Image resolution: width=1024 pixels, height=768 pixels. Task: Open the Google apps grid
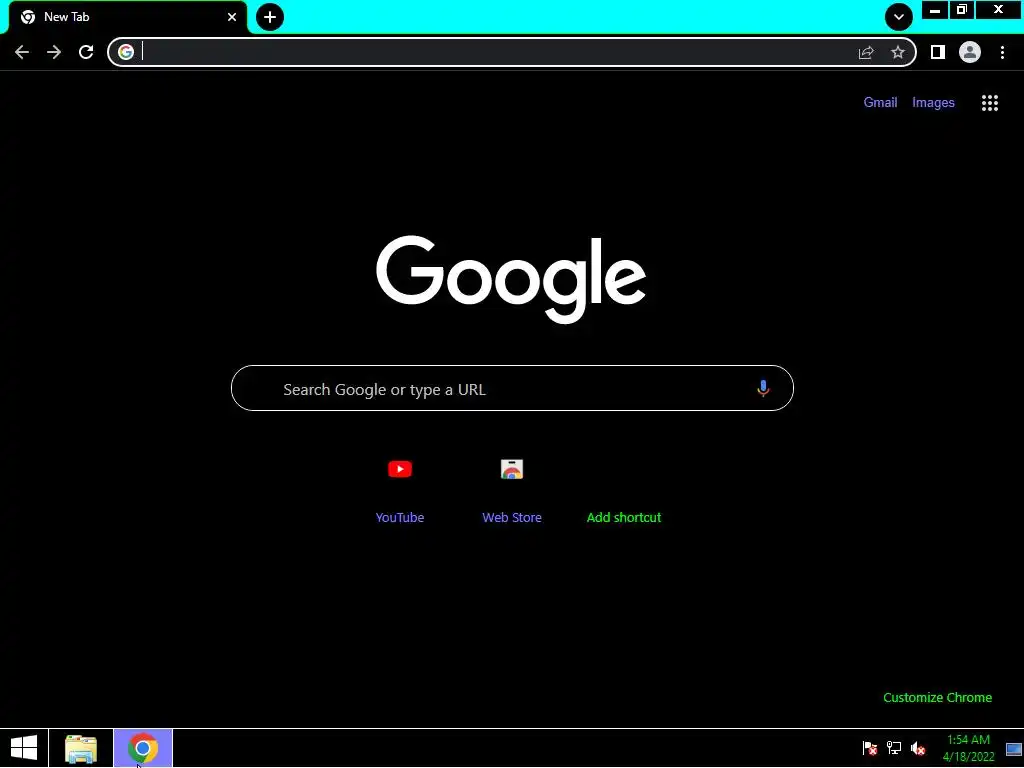(990, 103)
